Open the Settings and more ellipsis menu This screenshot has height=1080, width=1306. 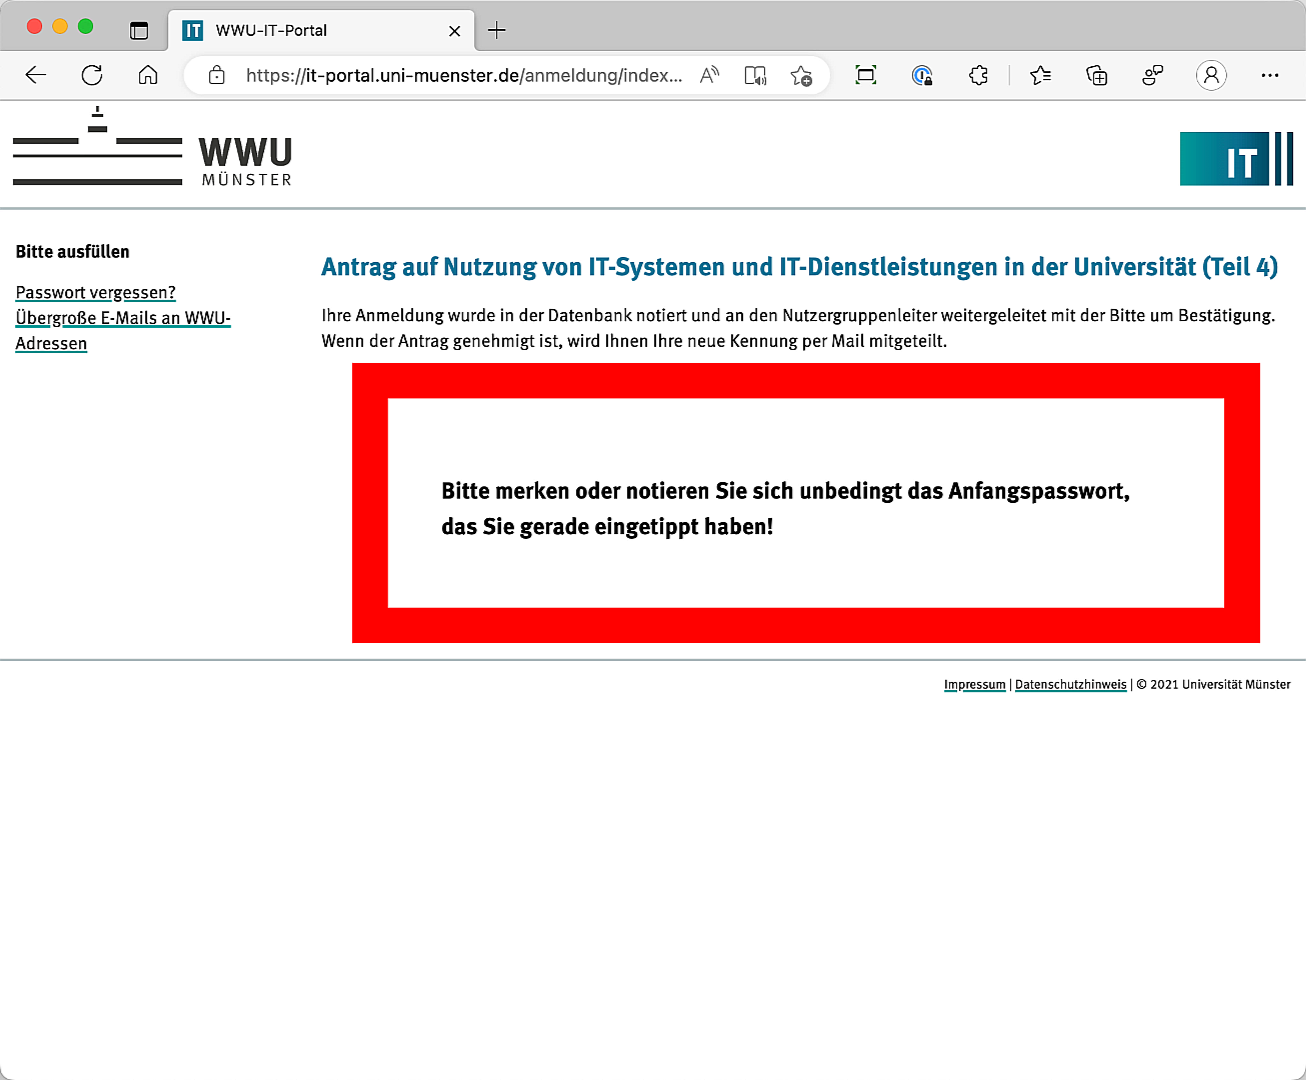point(1270,75)
